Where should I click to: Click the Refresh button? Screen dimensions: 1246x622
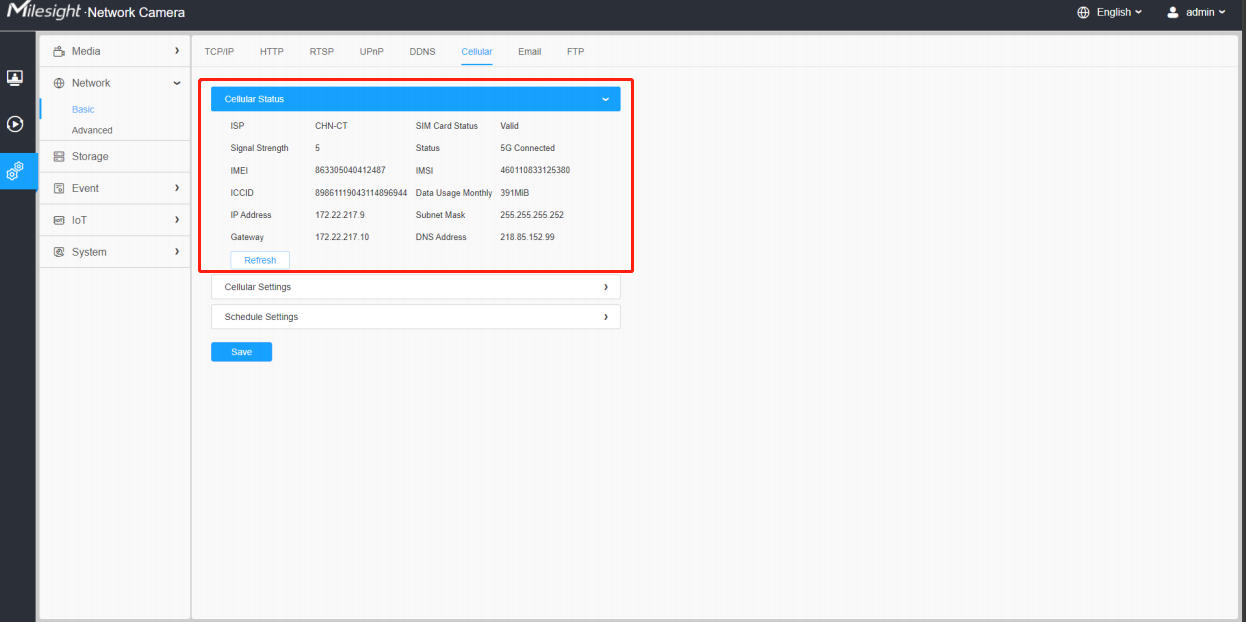[260, 260]
